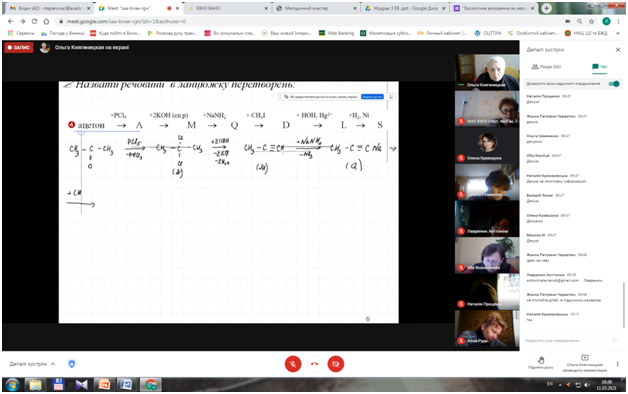Viewport: 628px width, 394px height.
Task: Open the green Chrome profile avatar
Action: tap(606, 21)
